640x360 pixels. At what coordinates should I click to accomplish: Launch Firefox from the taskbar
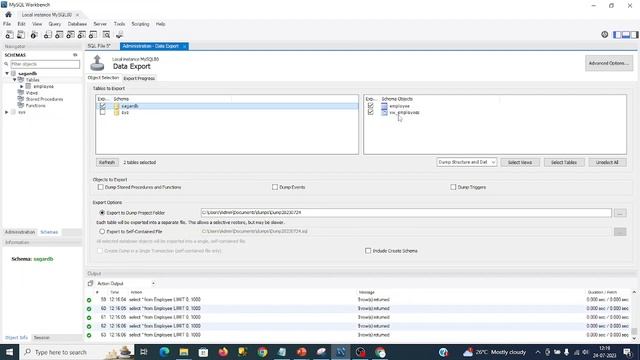pyautogui.click(x=223, y=352)
